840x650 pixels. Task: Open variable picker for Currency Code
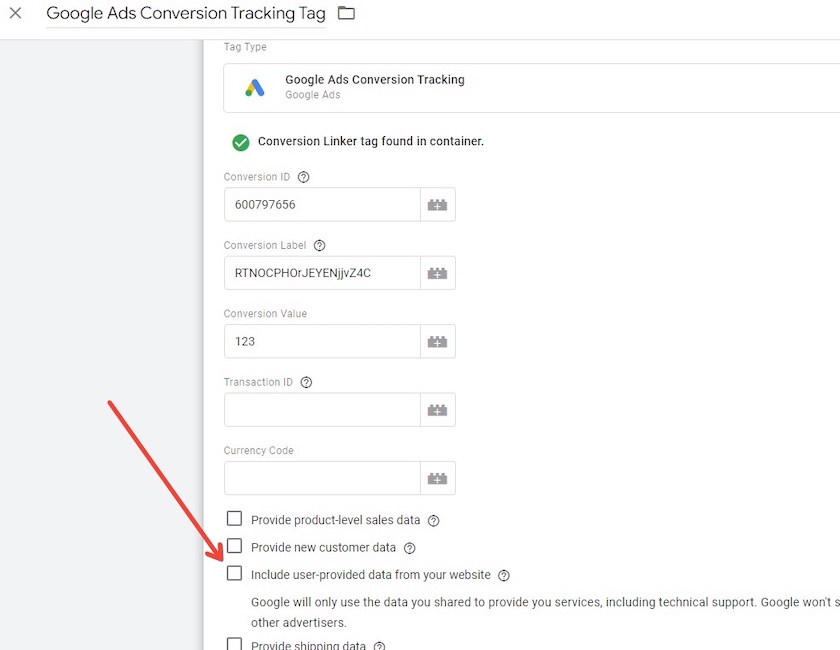(x=437, y=478)
